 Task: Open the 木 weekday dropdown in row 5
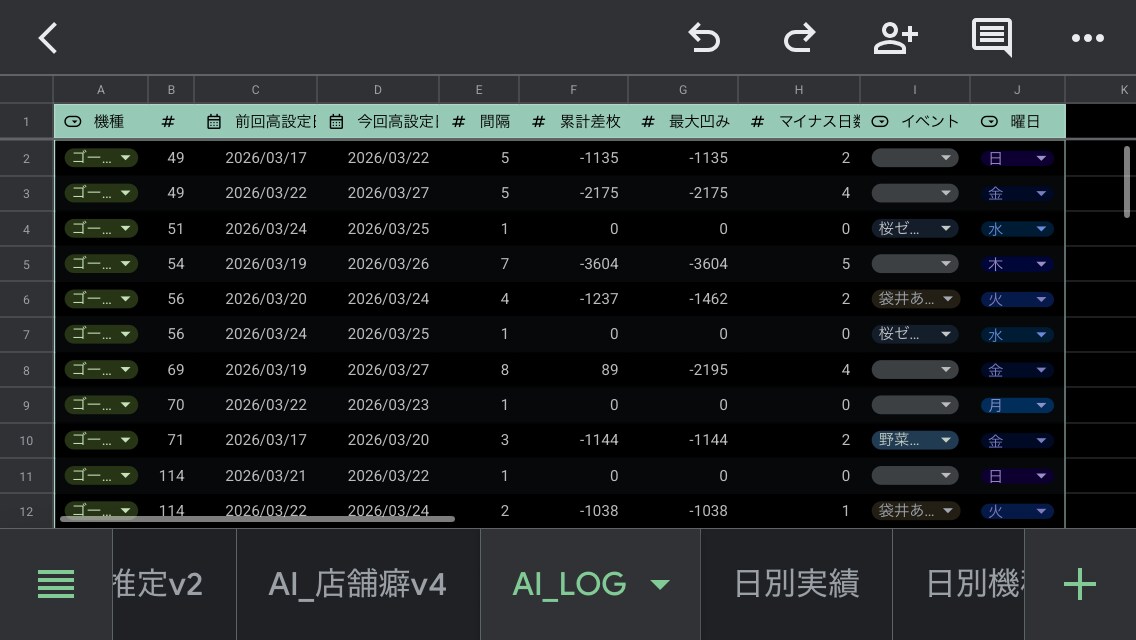tap(1016, 264)
